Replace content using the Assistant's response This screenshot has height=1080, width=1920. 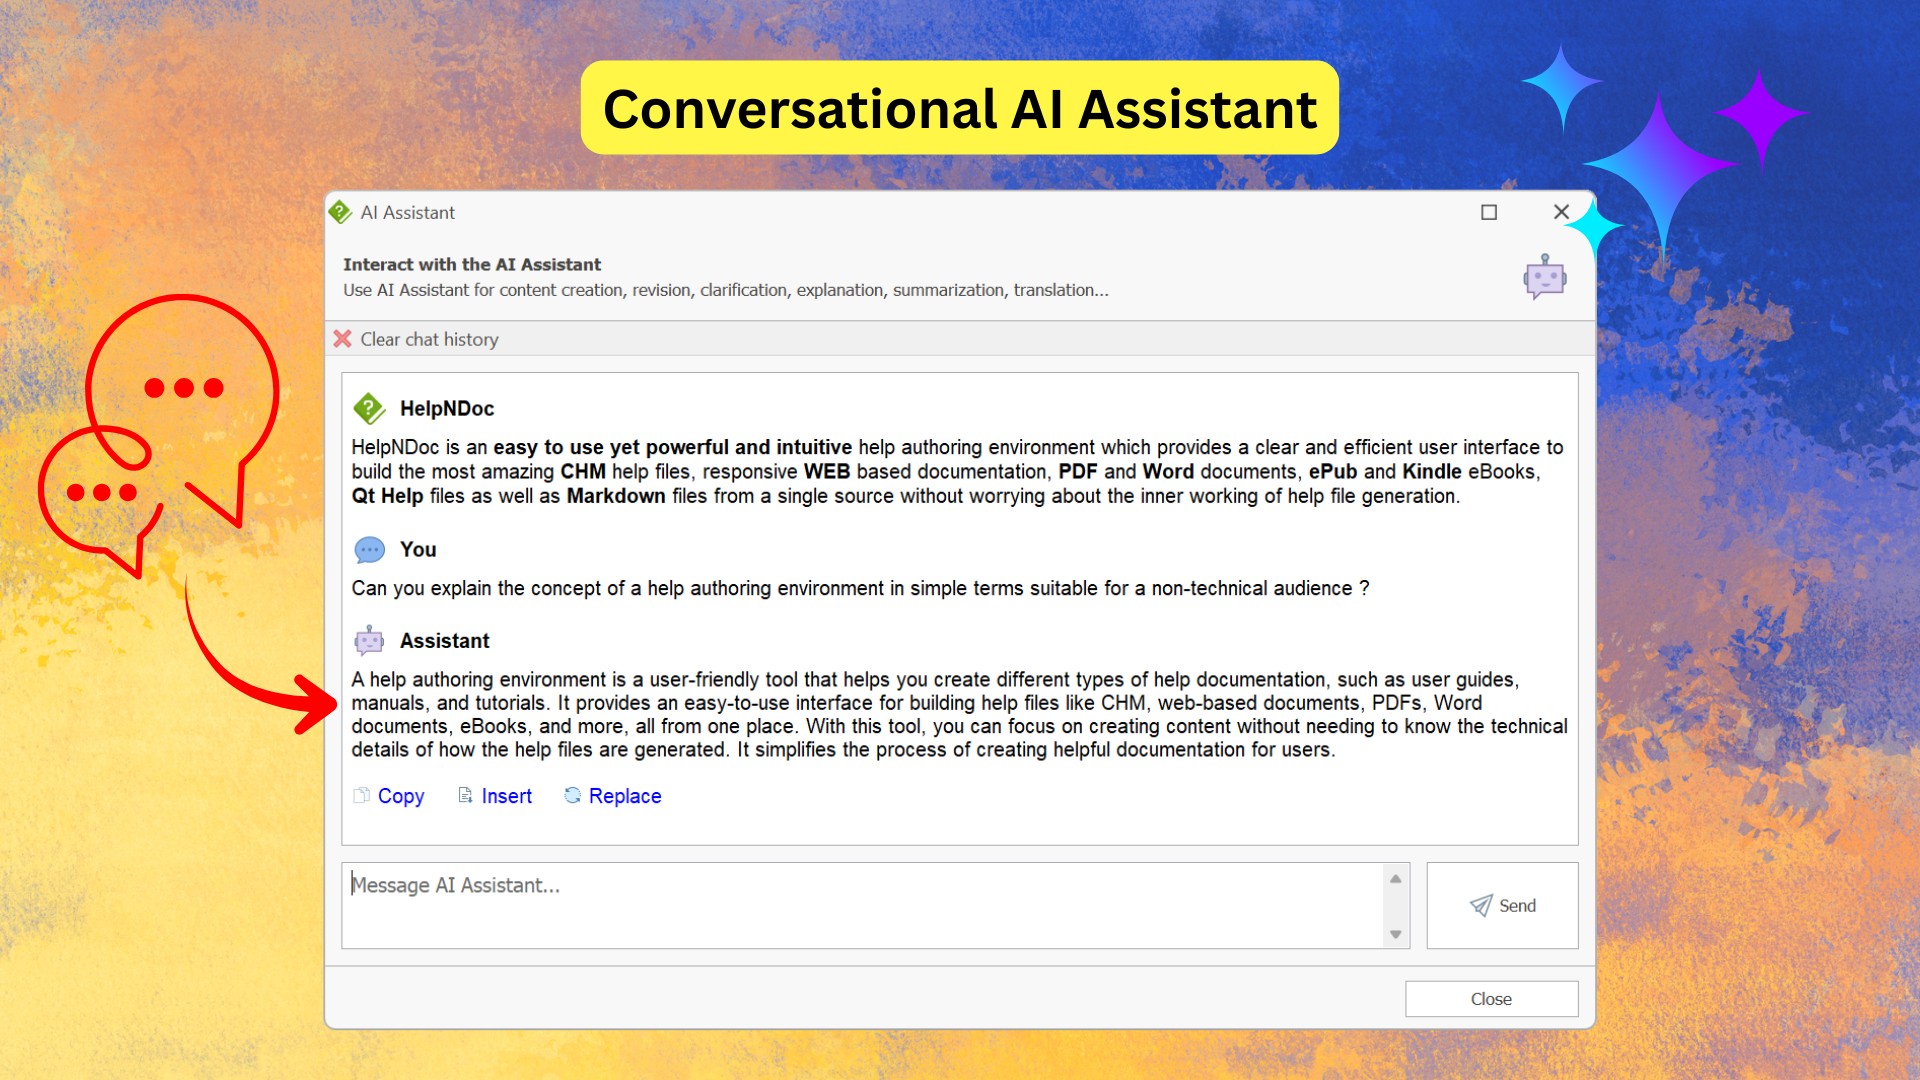(625, 795)
